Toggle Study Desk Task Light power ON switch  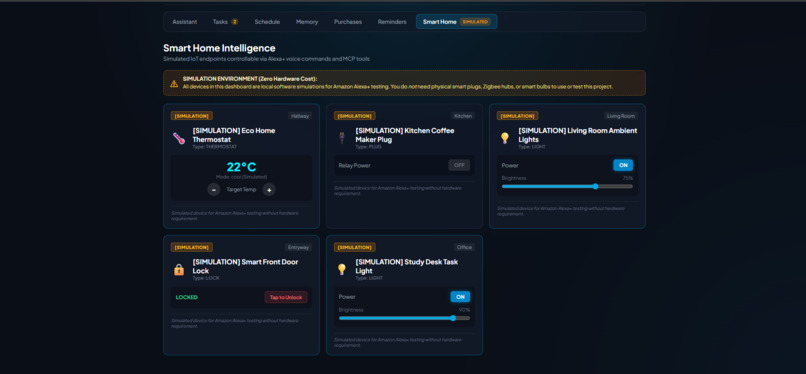coord(460,297)
